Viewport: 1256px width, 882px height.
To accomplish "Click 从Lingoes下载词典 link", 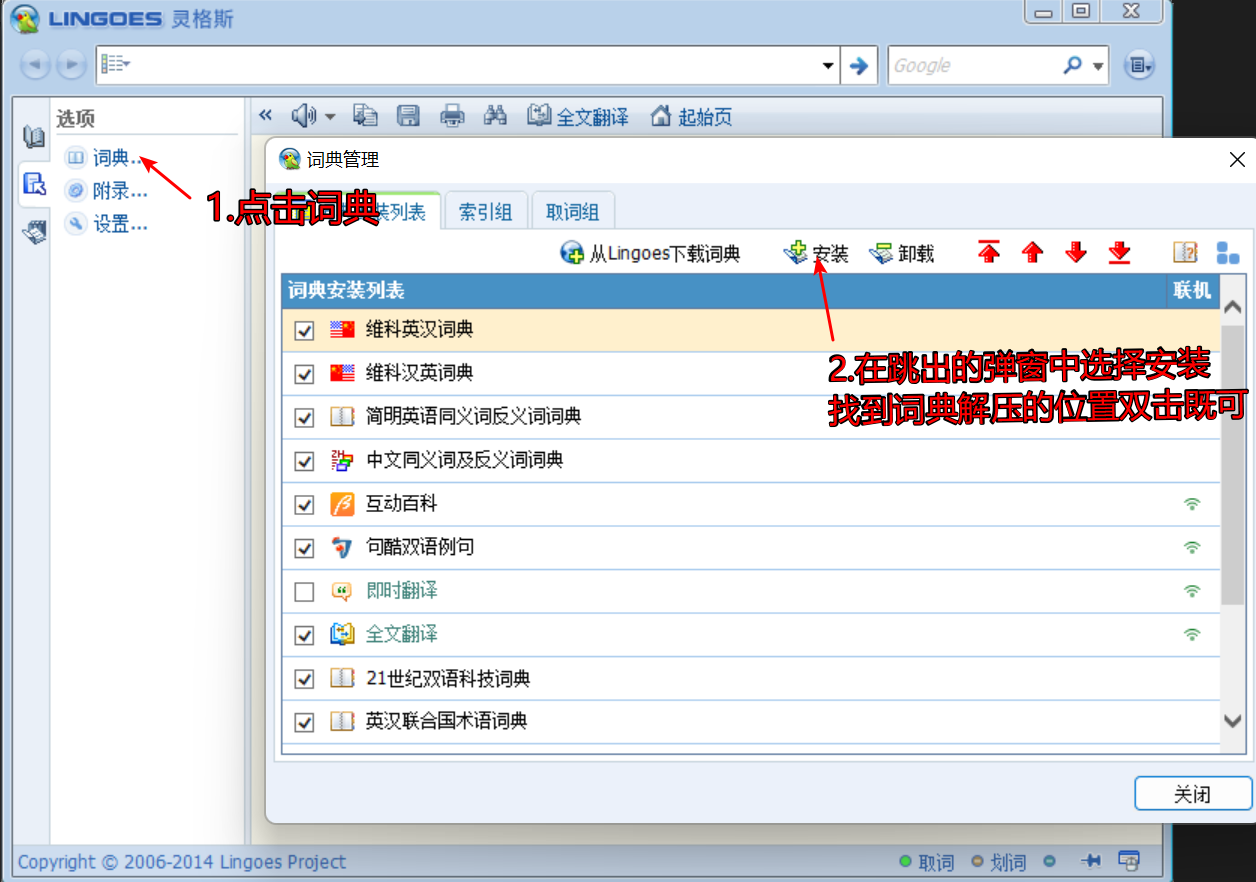I will click(x=651, y=254).
